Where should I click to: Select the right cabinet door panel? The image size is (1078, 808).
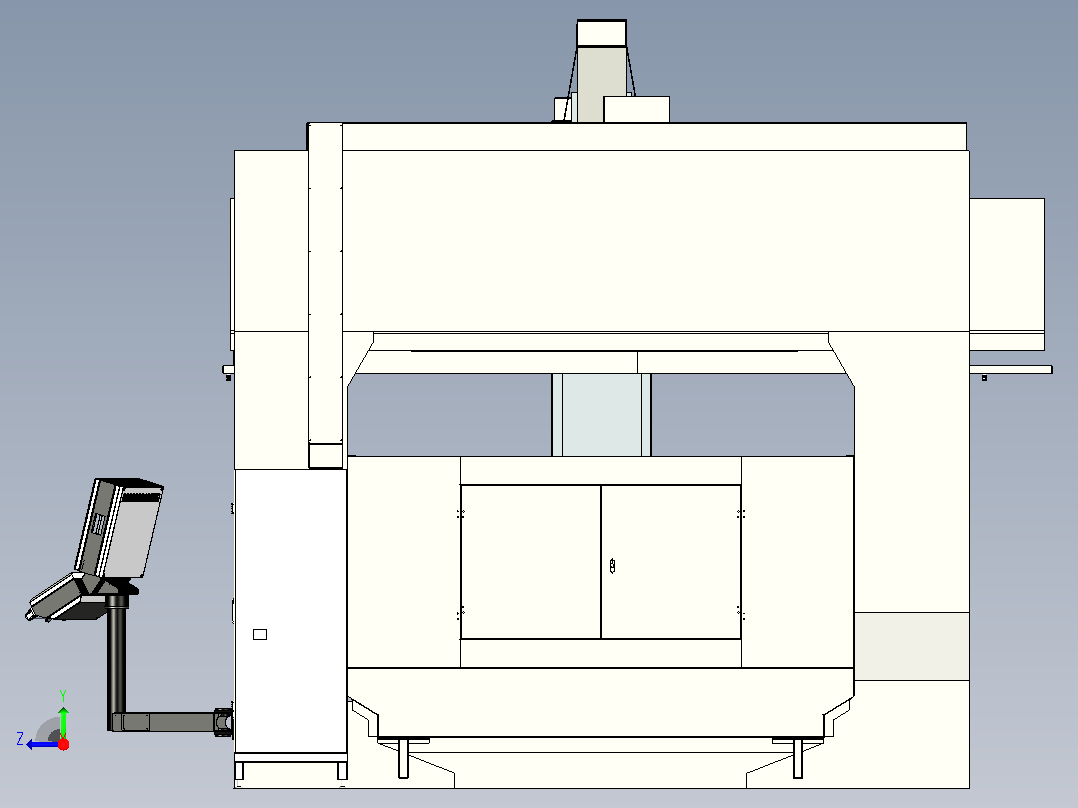coord(671,561)
